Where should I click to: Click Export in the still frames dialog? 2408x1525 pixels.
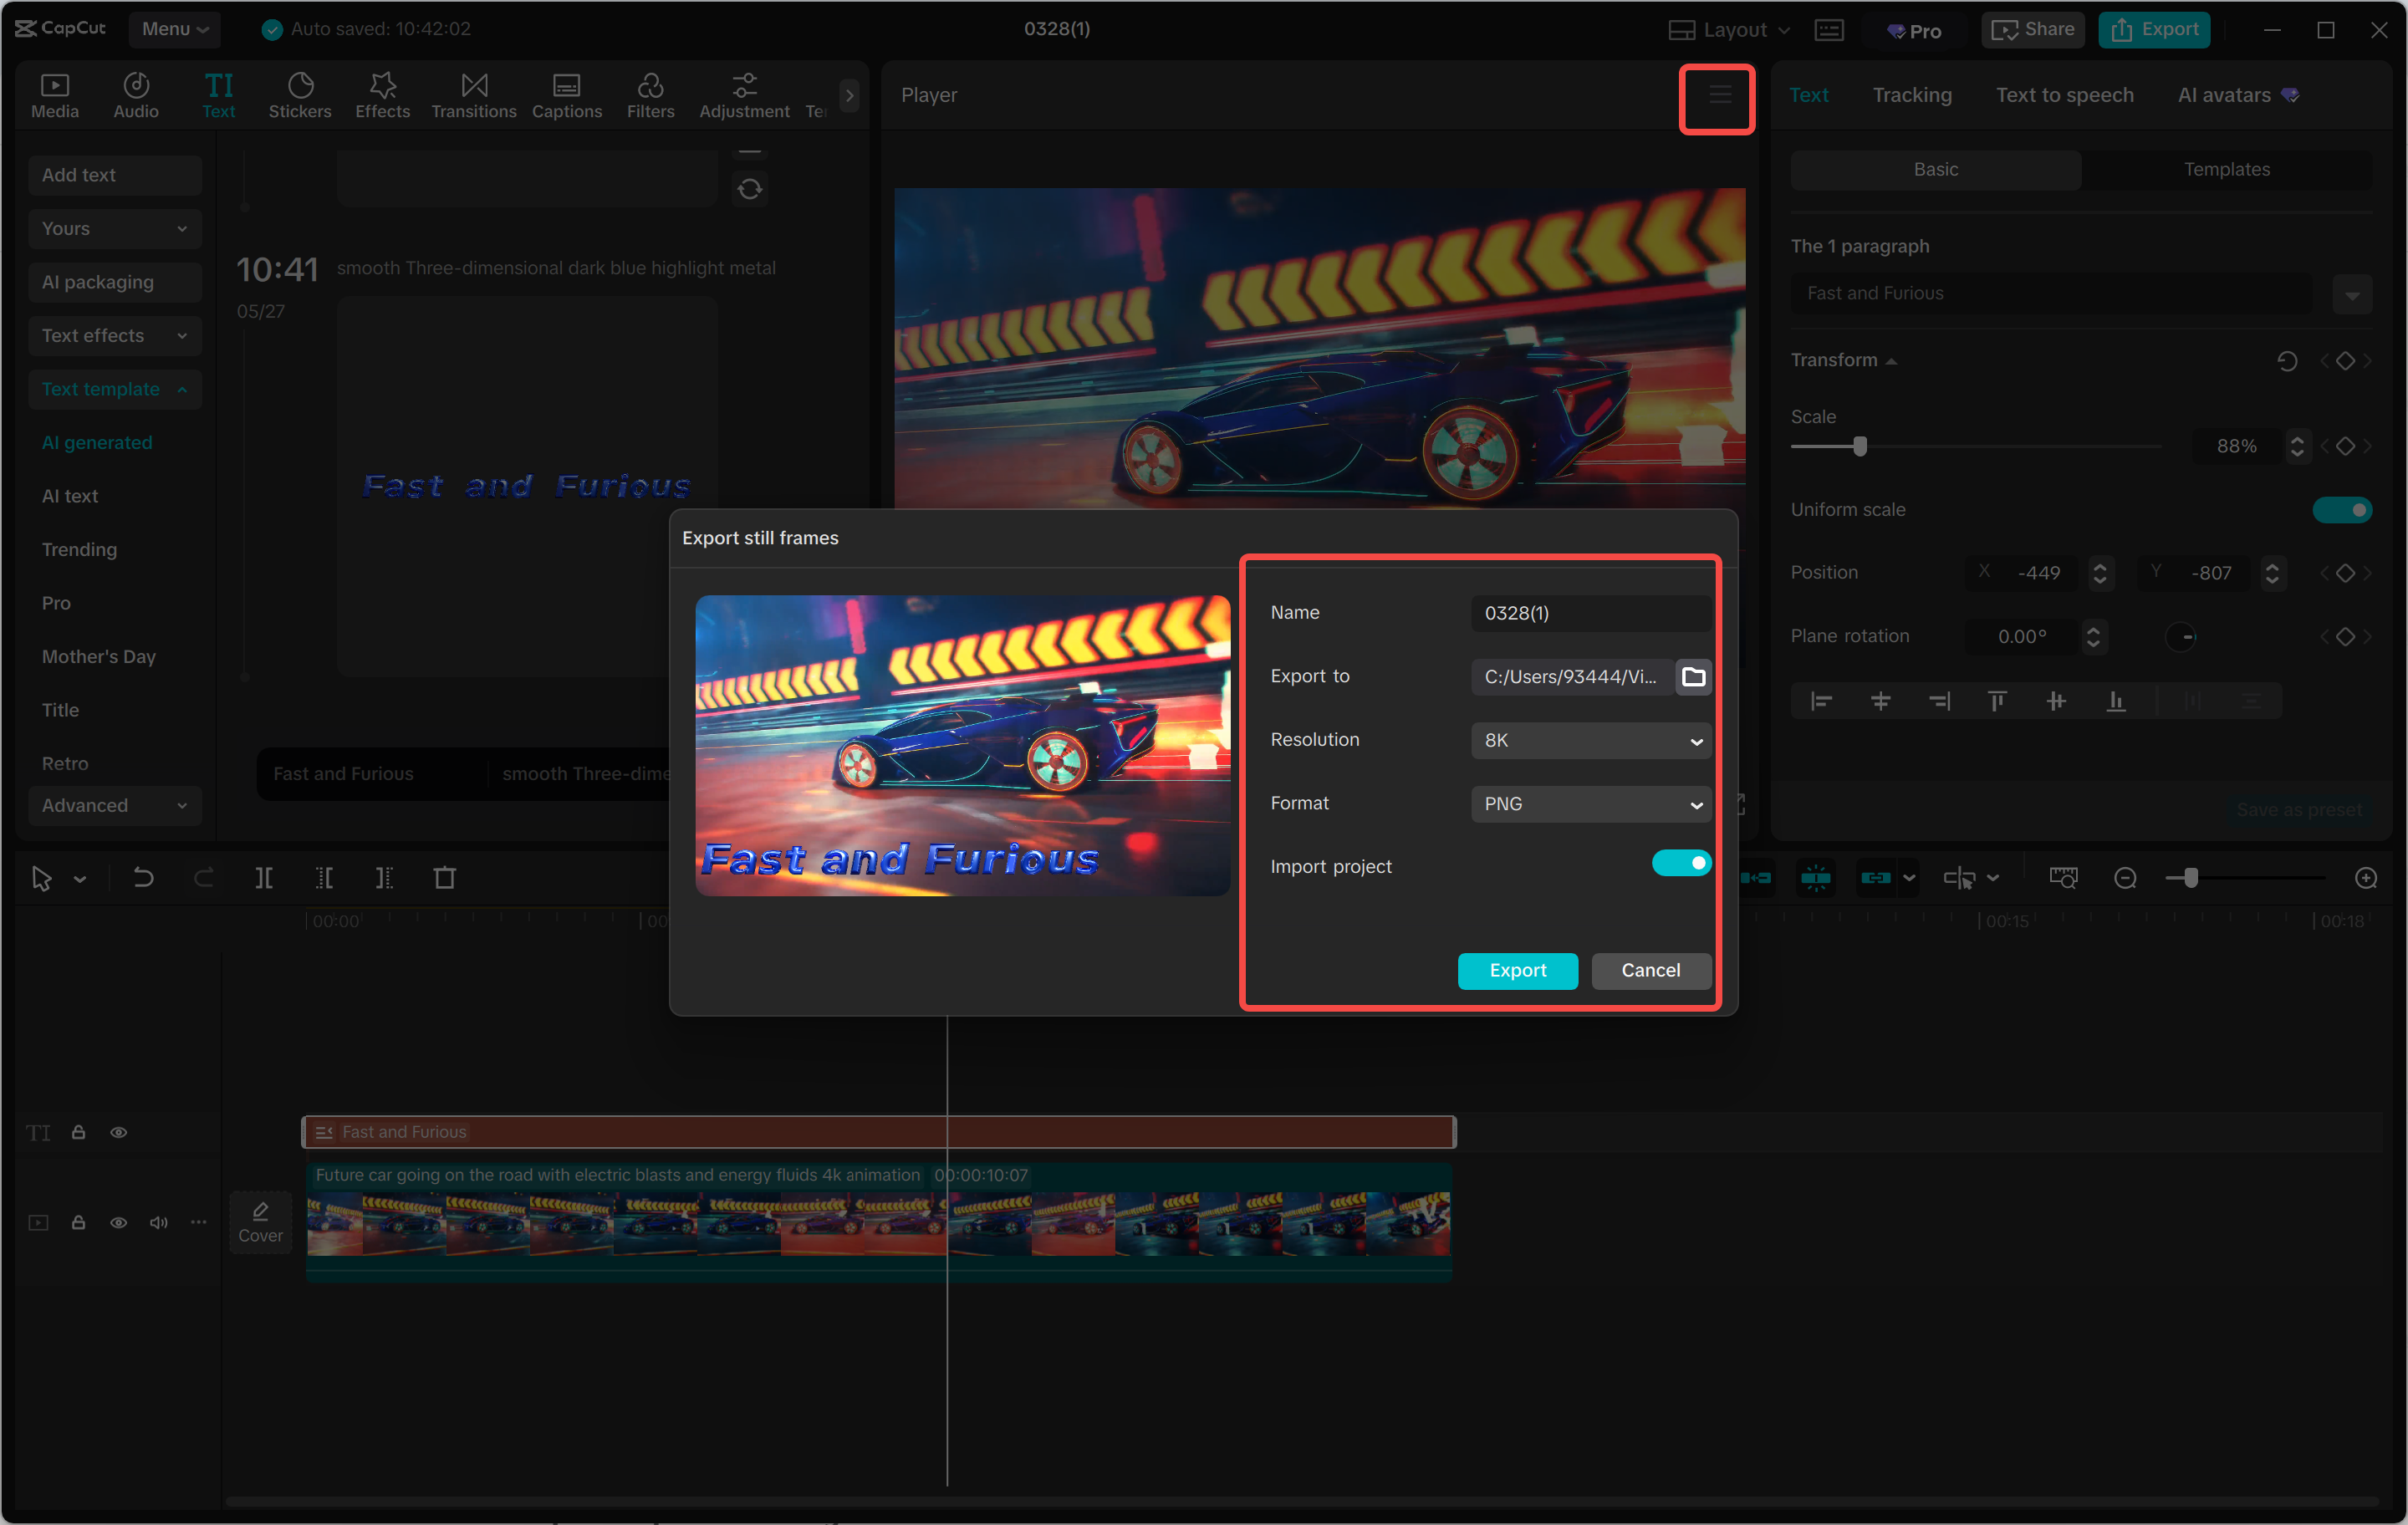click(1517, 970)
